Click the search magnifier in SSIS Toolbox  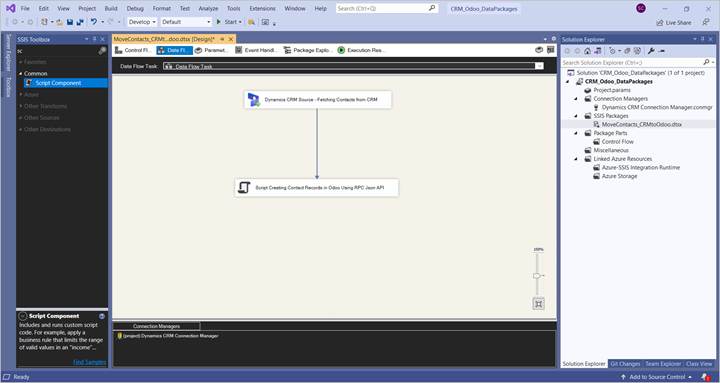[x=102, y=51]
